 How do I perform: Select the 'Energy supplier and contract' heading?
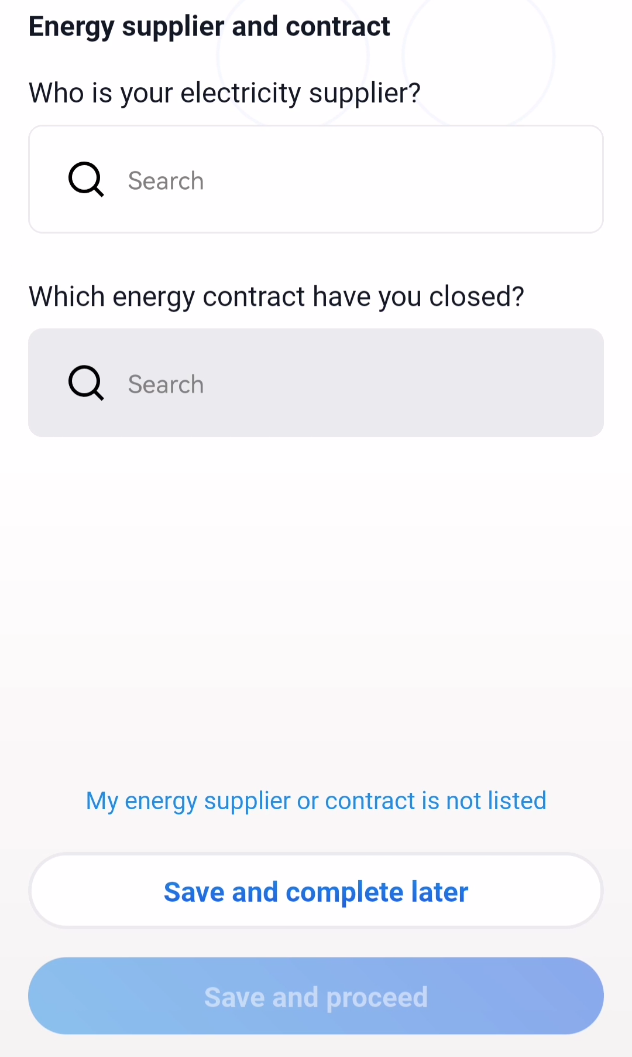(x=209, y=27)
